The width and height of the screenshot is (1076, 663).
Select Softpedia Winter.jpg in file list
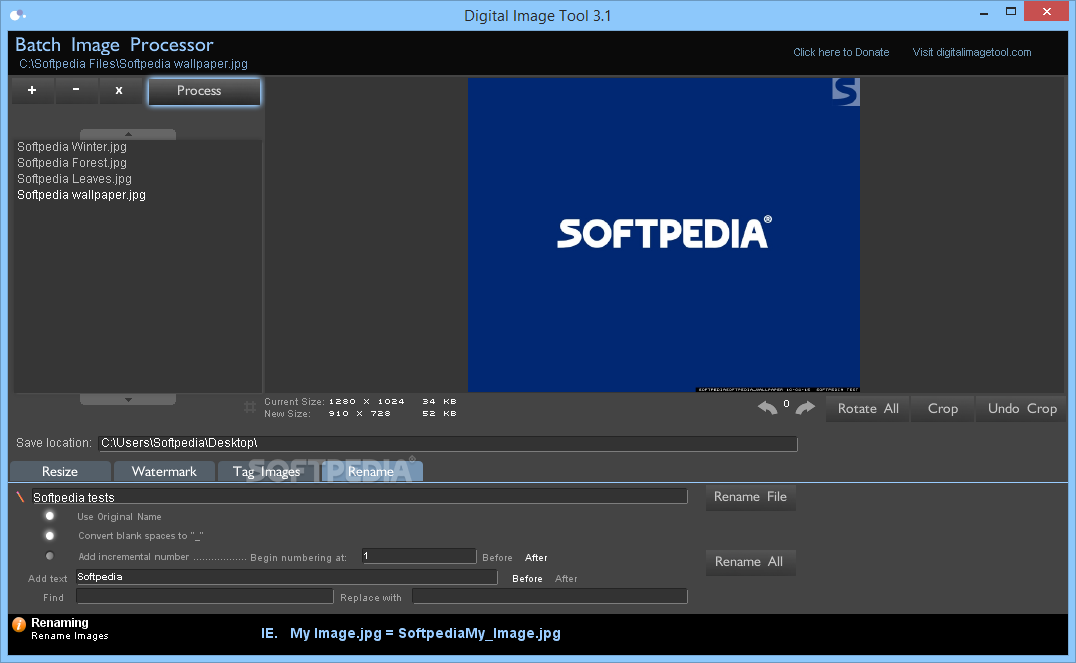72,147
